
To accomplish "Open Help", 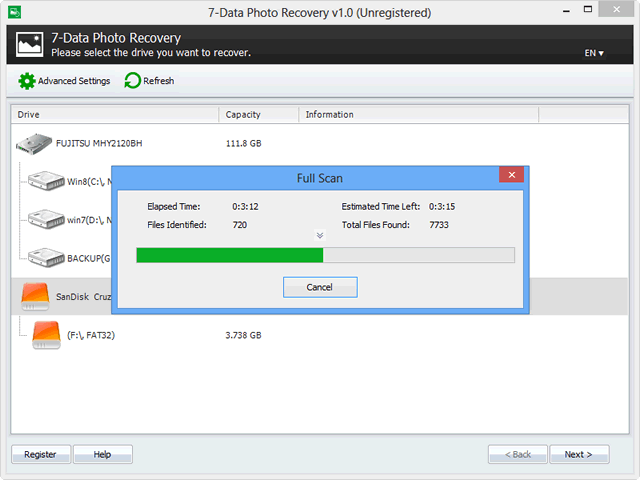I will point(102,454).
